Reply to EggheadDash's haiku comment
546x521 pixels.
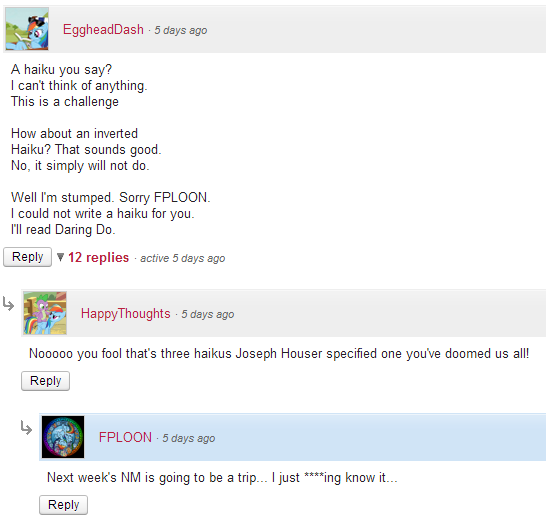click(28, 257)
